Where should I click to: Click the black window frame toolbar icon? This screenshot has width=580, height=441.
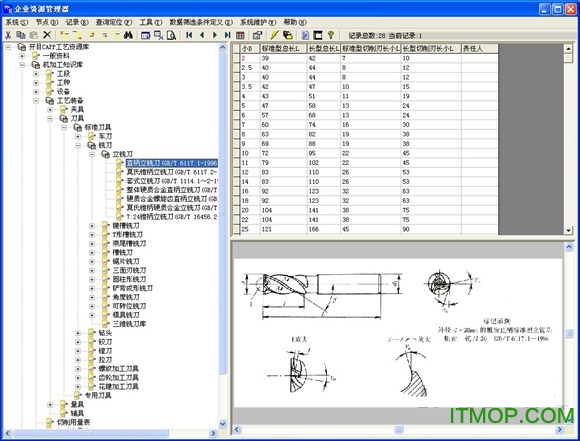pos(318,35)
